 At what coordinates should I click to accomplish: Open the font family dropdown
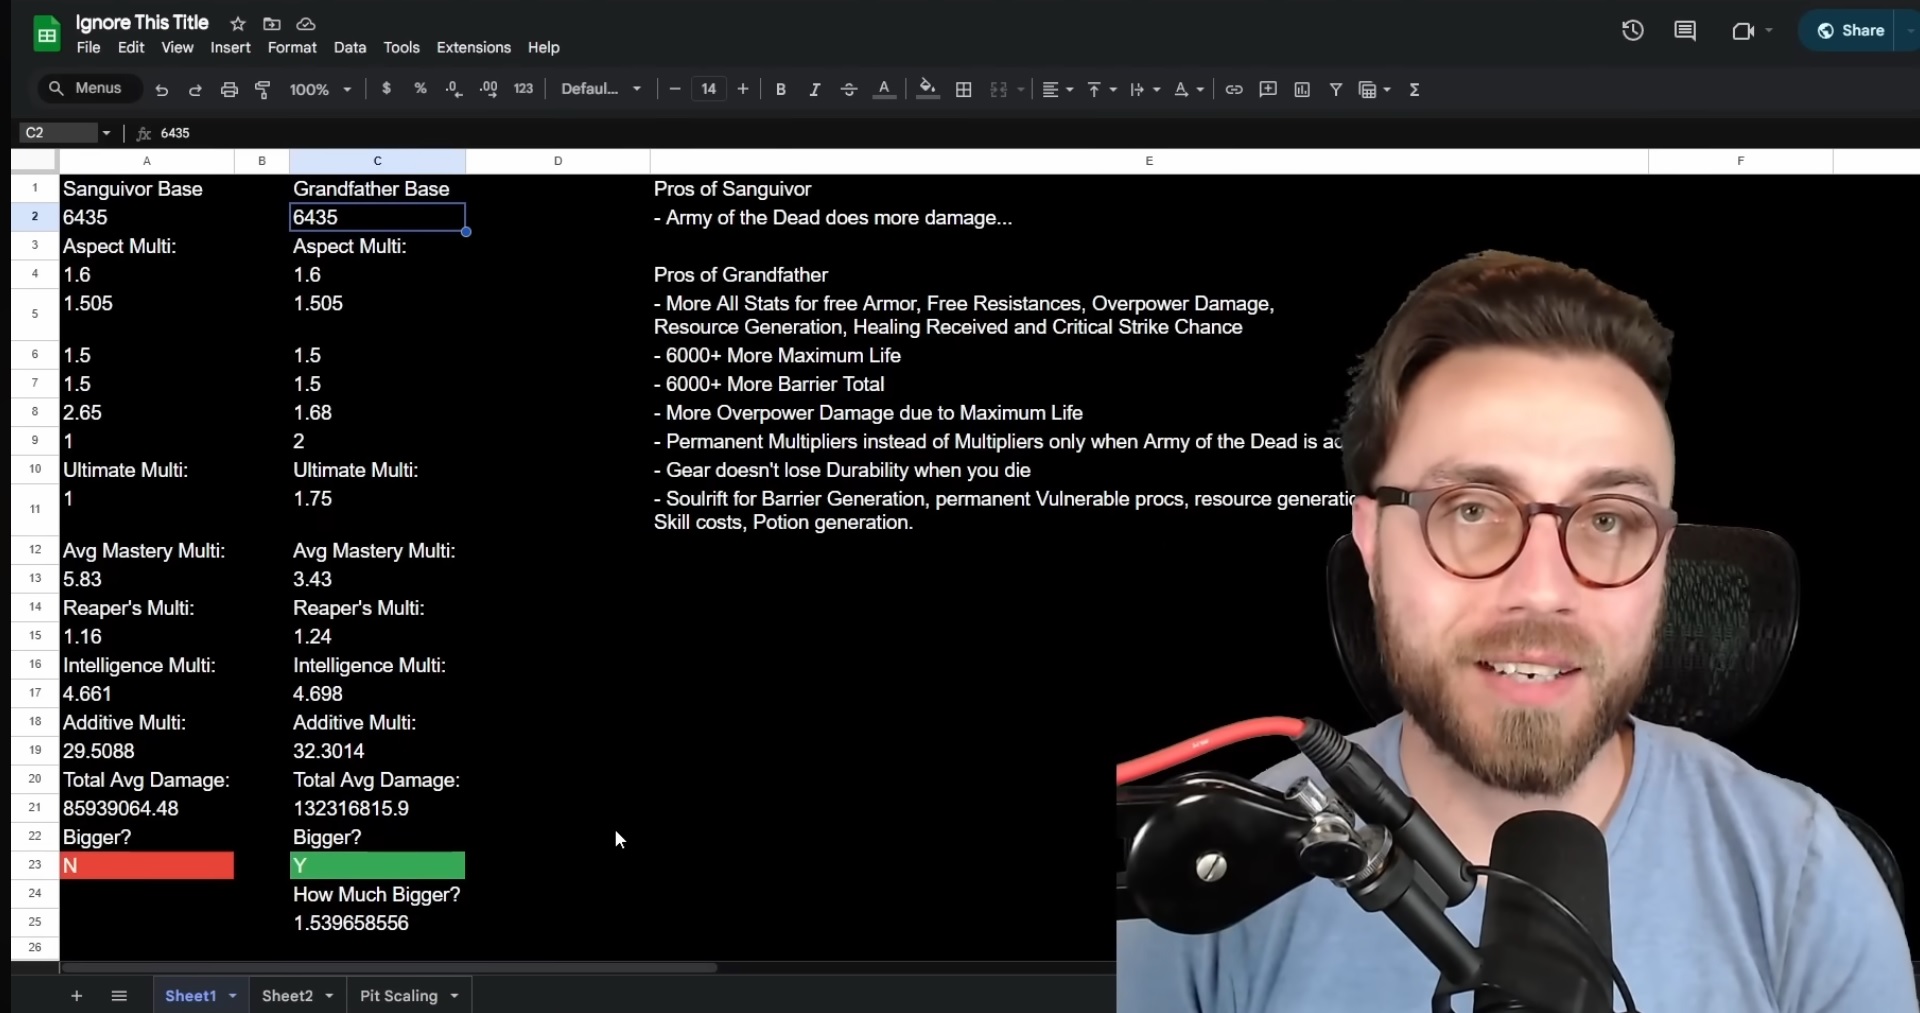tap(601, 89)
